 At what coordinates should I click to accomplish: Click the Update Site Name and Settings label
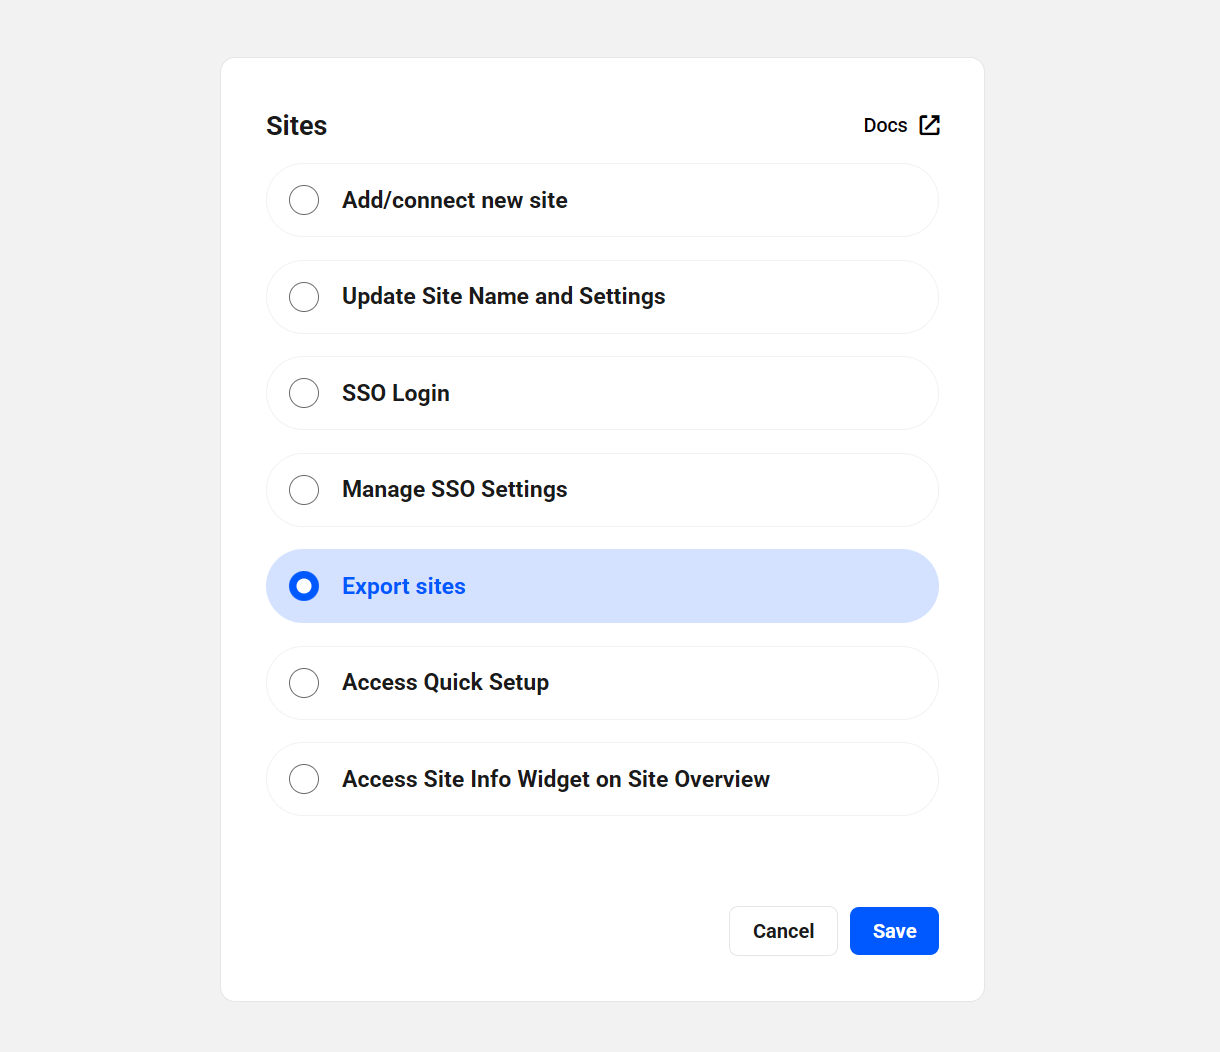coord(503,297)
